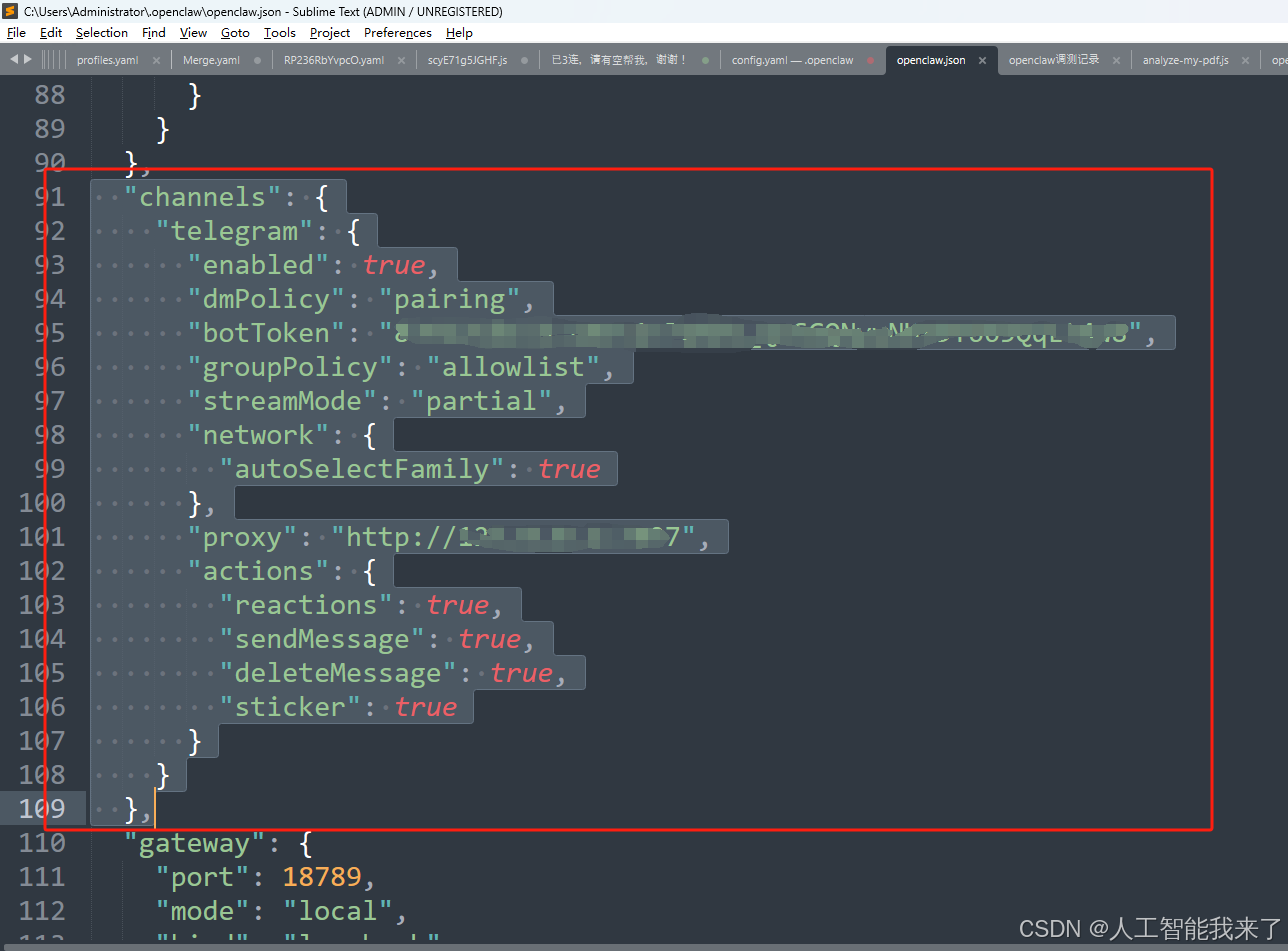Screen dimensions: 1288x951
Task: Click the red unsaved dot on config.yaml tab
Action: (870, 60)
